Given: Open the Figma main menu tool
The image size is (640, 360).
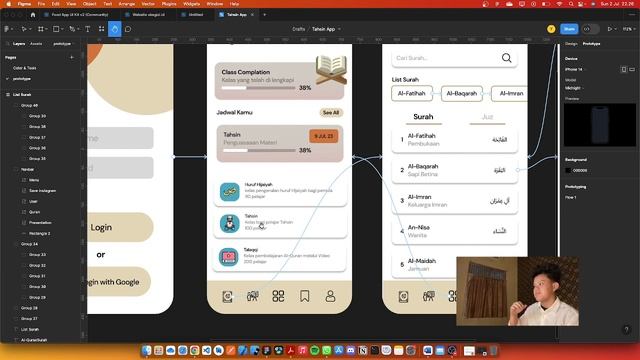Looking at the screenshot, I should pyautogui.click(x=7, y=29).
